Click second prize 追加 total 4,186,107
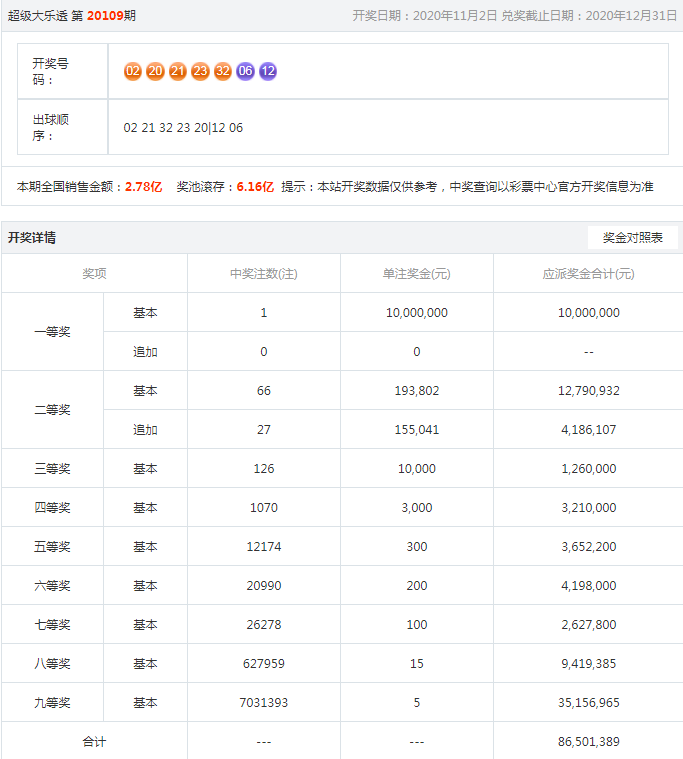Image resolution: width=683 pixels, height=759 pixels. (x=589, y=430)
